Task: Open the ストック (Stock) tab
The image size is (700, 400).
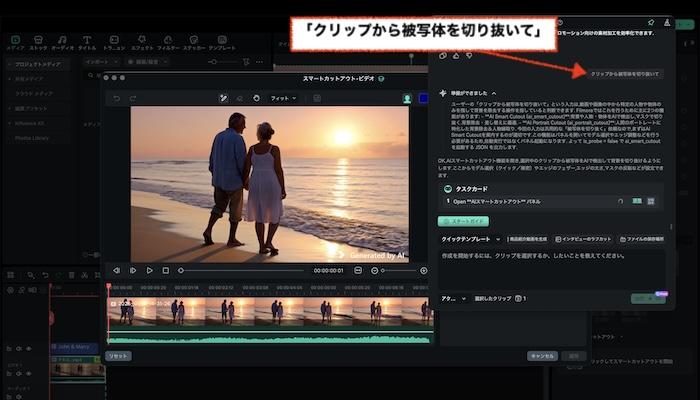Action: click(38, 43)
